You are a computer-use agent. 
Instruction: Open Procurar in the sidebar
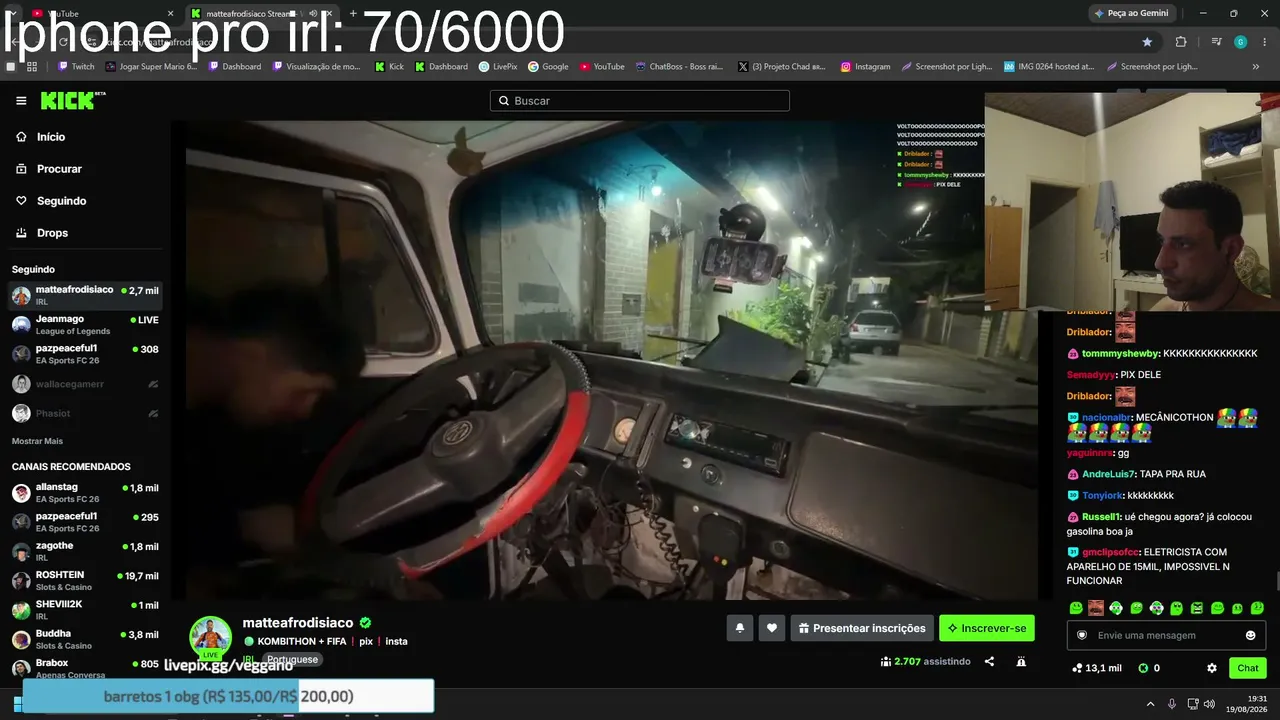50,169
